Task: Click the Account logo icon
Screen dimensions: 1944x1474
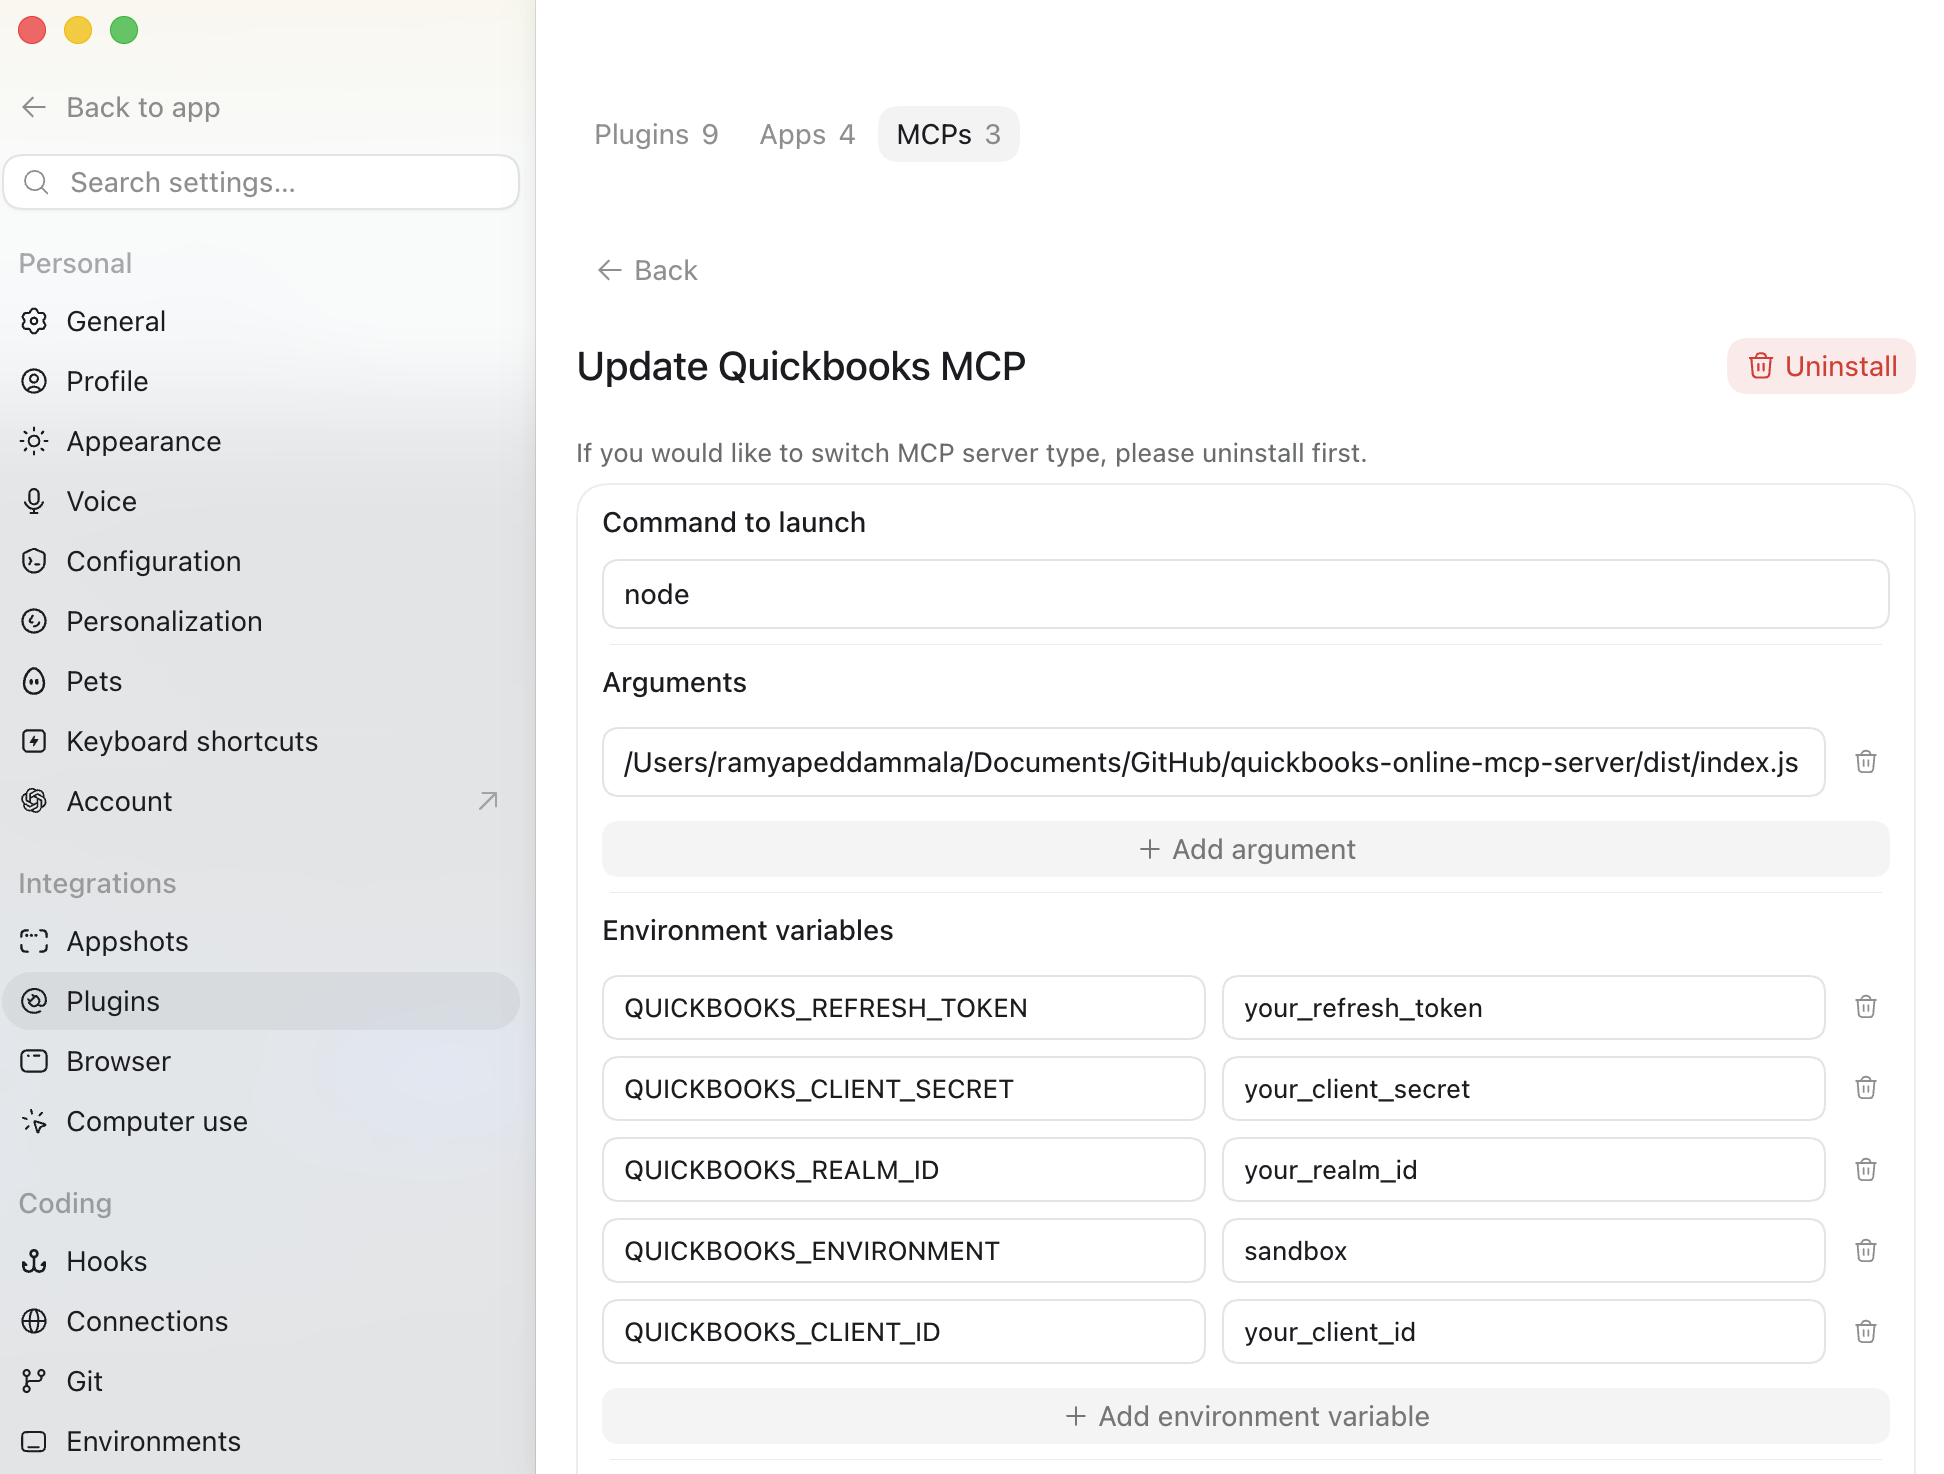Action: (34, 801)
